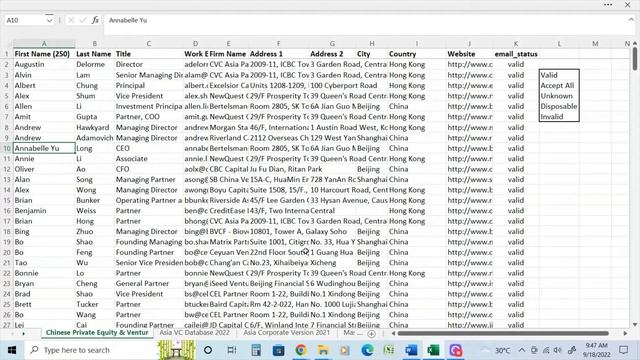Click the pen link icon in system tray
640x360 pixels.
pos(572,350)
